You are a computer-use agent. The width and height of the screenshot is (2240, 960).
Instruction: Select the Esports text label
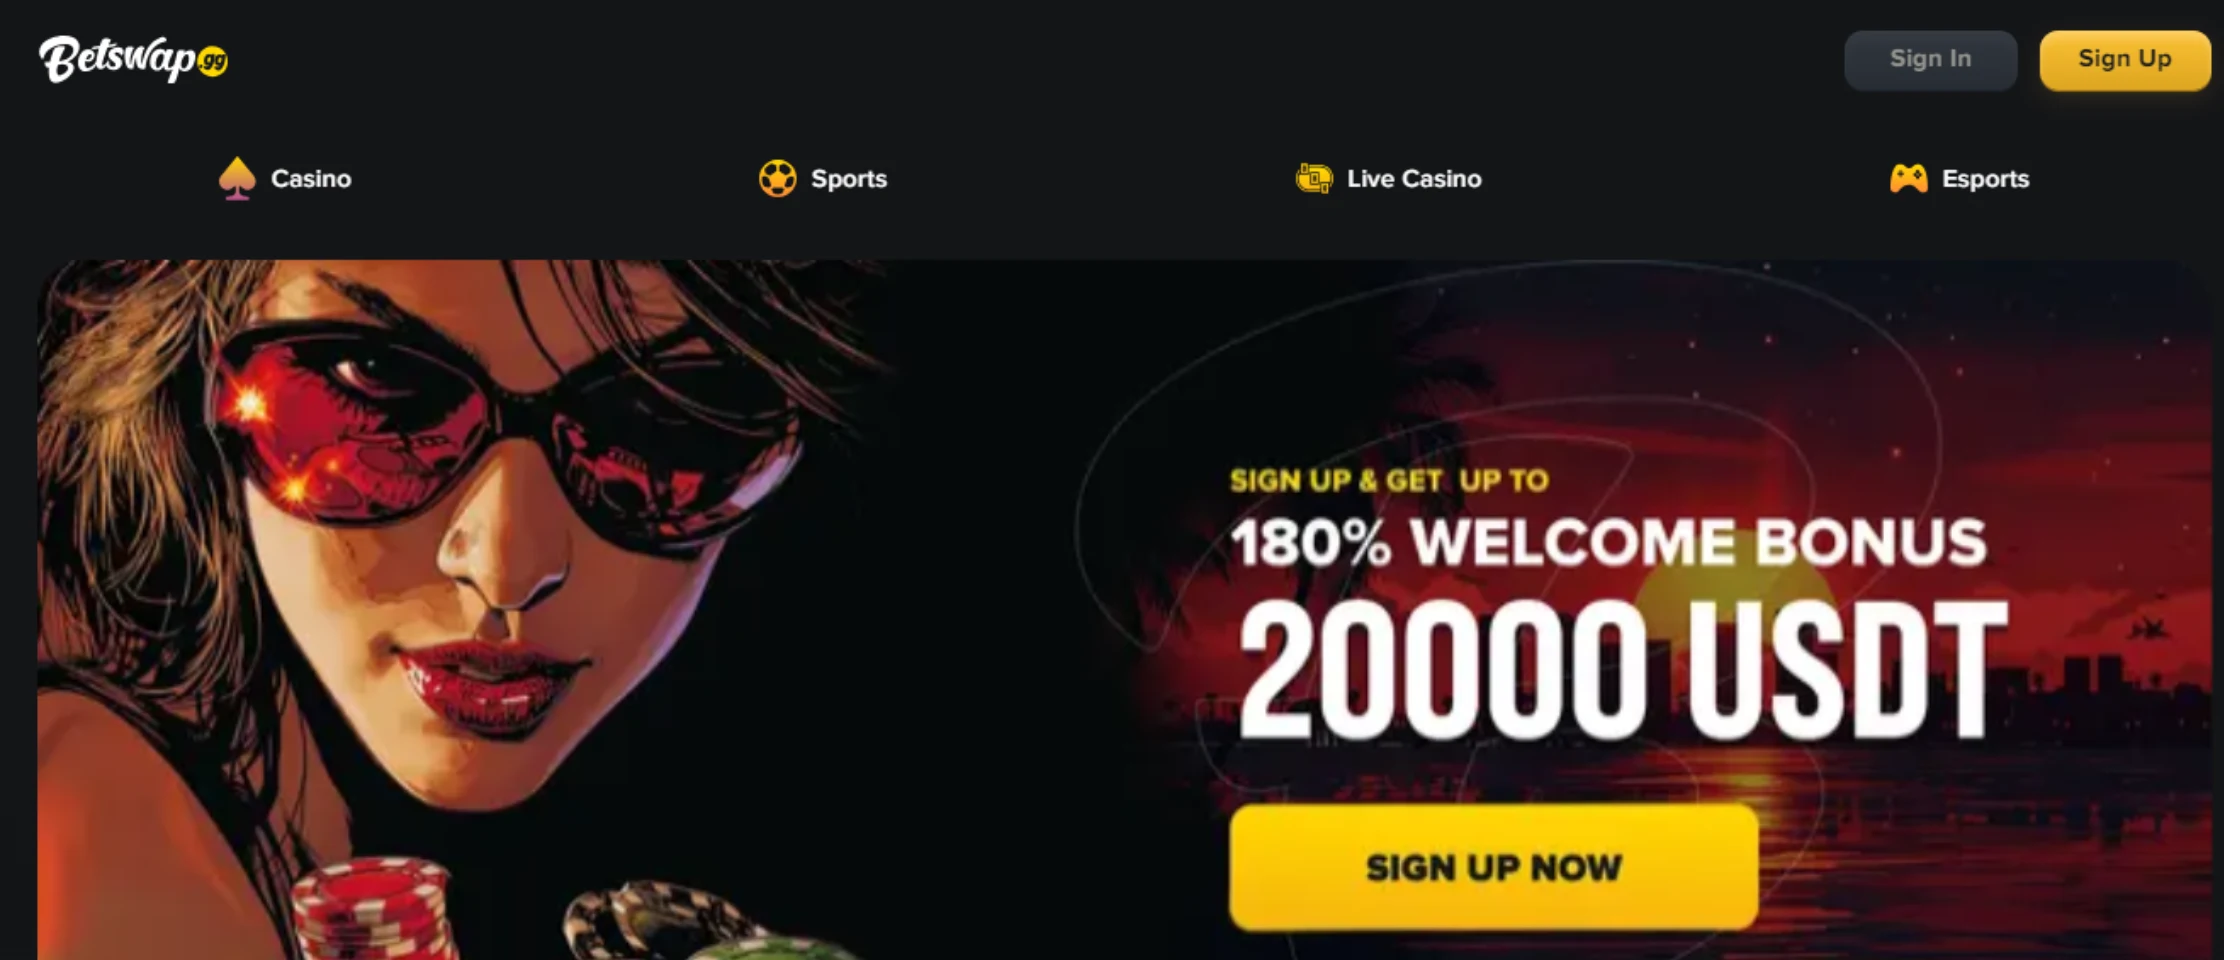click(x=1985, y=179)
